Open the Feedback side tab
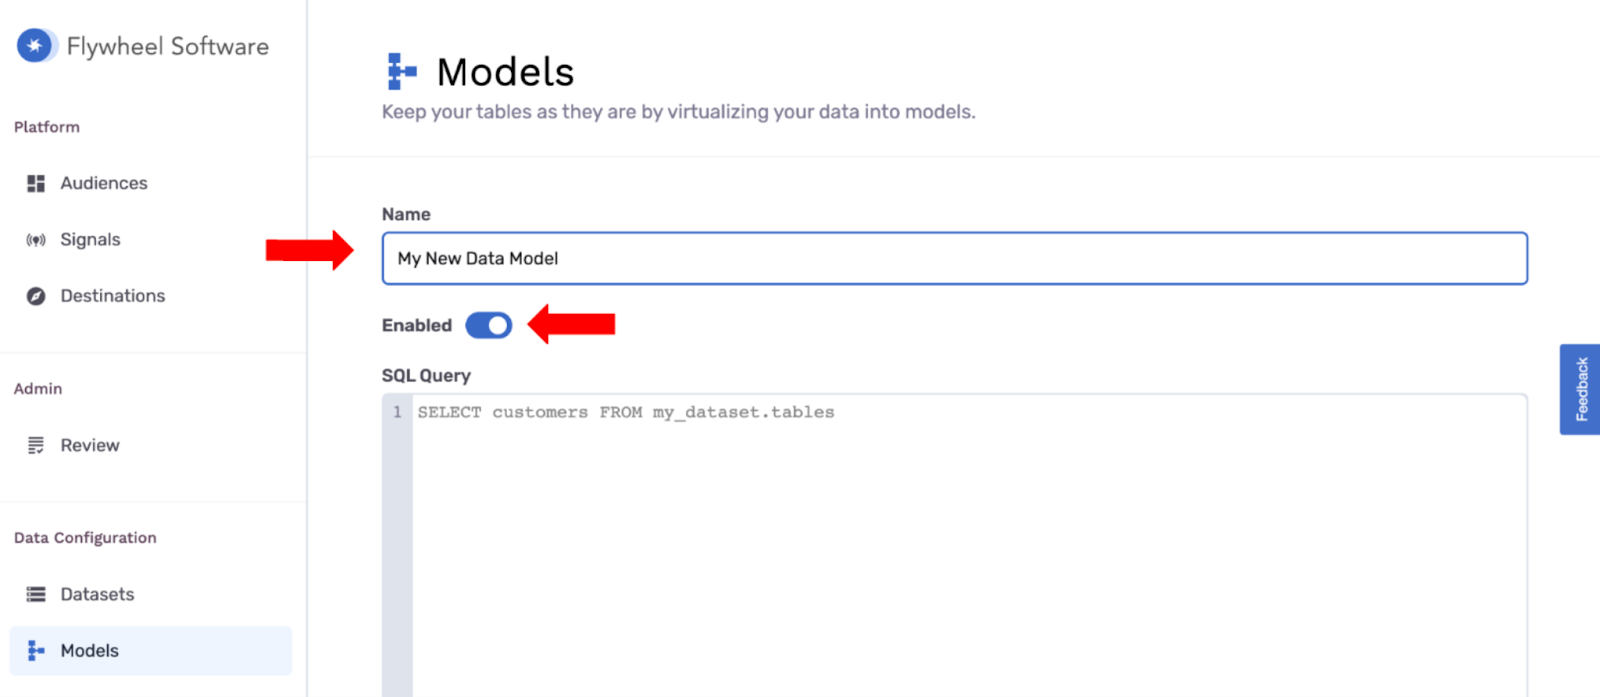Viewport: 1600px width, 697px height. (x=1580, y=390)
